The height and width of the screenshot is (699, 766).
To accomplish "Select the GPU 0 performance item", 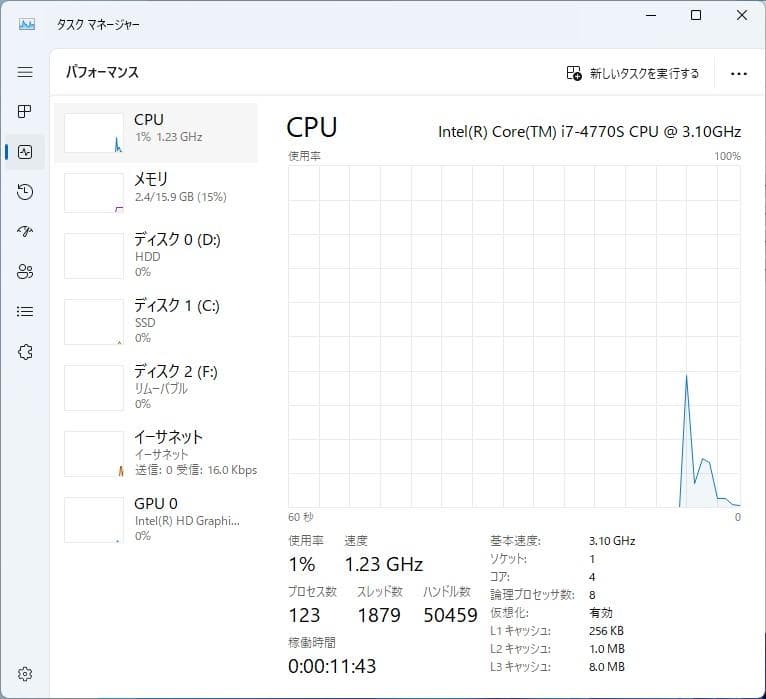I will pyautogui.click(x=156, y=519).
